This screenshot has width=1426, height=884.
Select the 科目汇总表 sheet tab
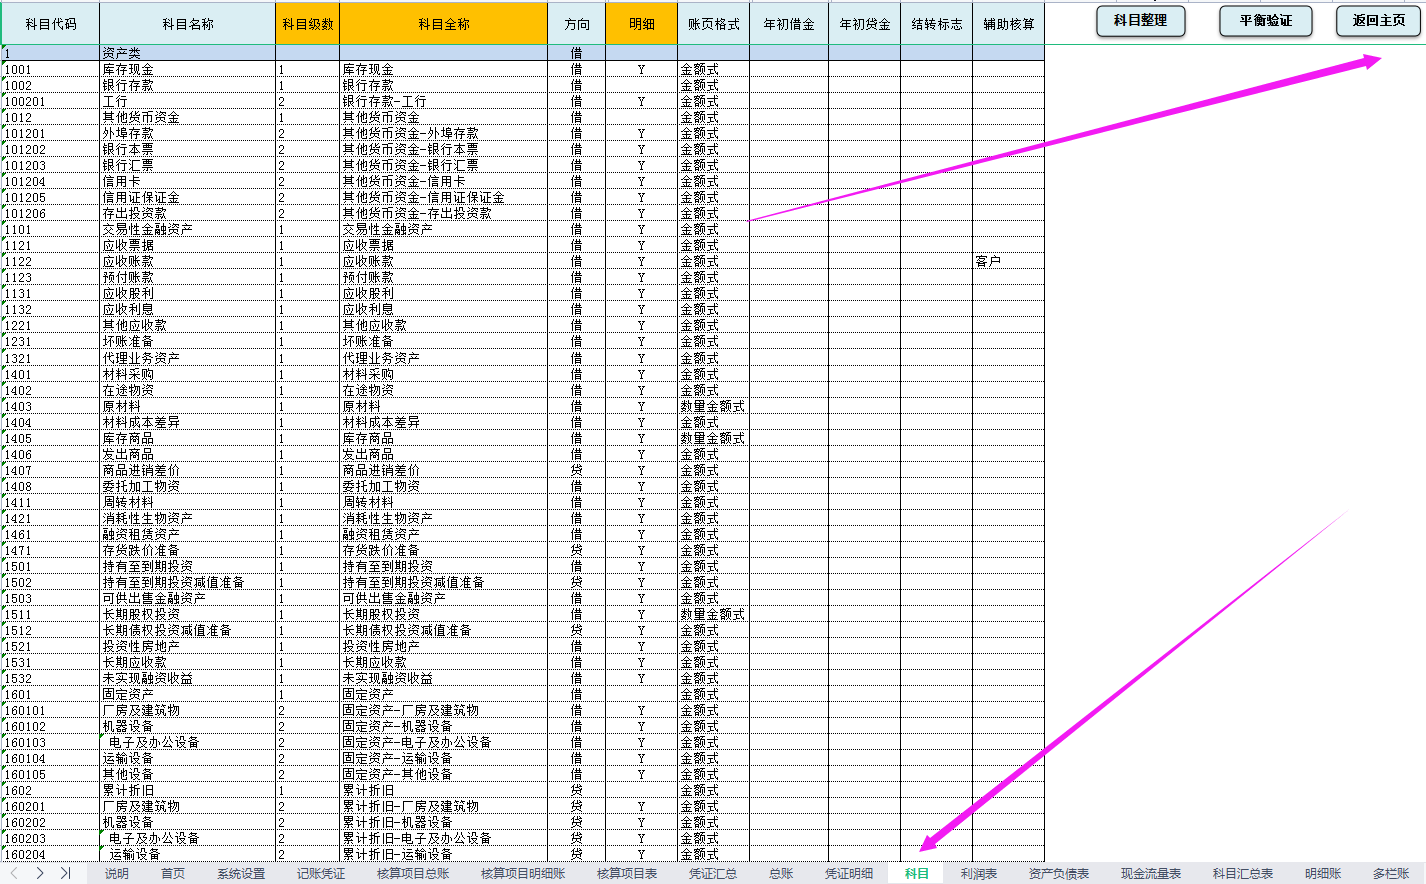1243,874
